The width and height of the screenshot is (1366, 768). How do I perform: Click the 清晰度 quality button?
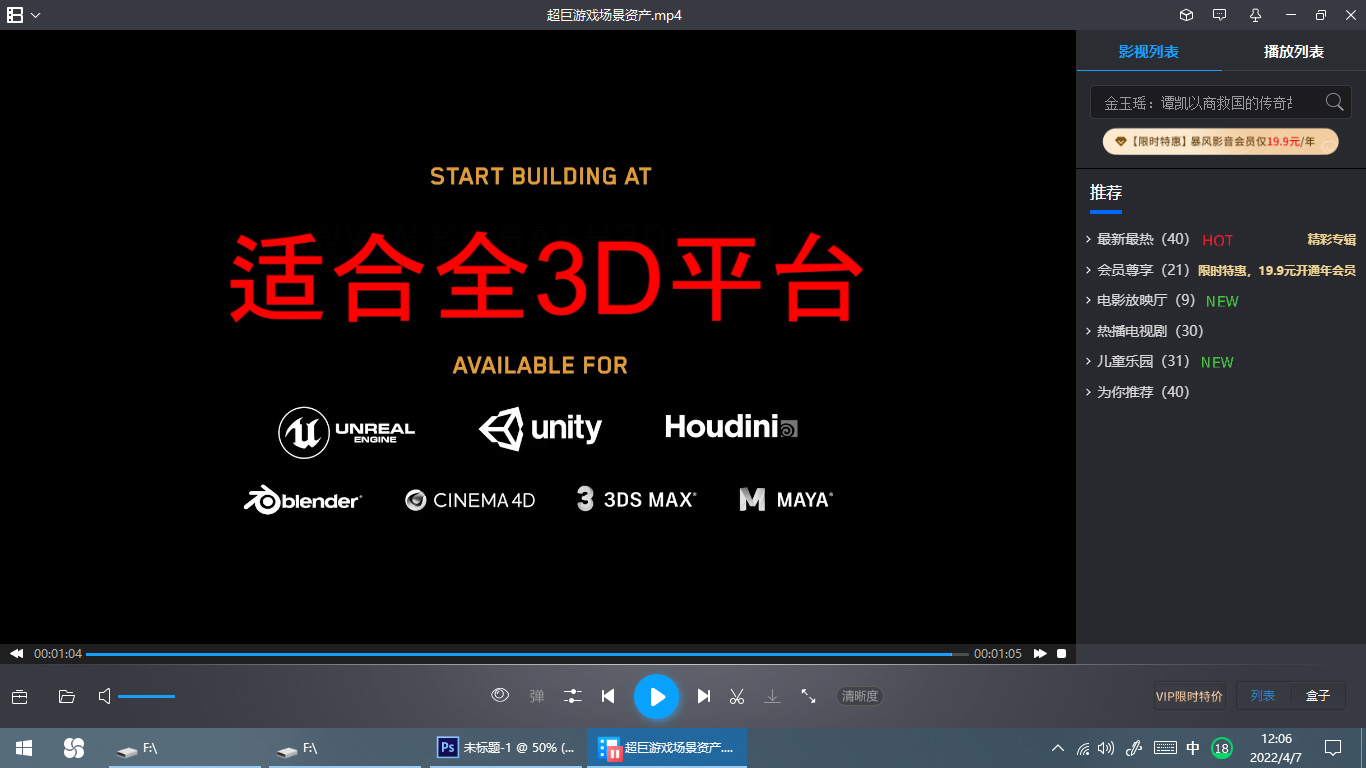coord(859,696)
